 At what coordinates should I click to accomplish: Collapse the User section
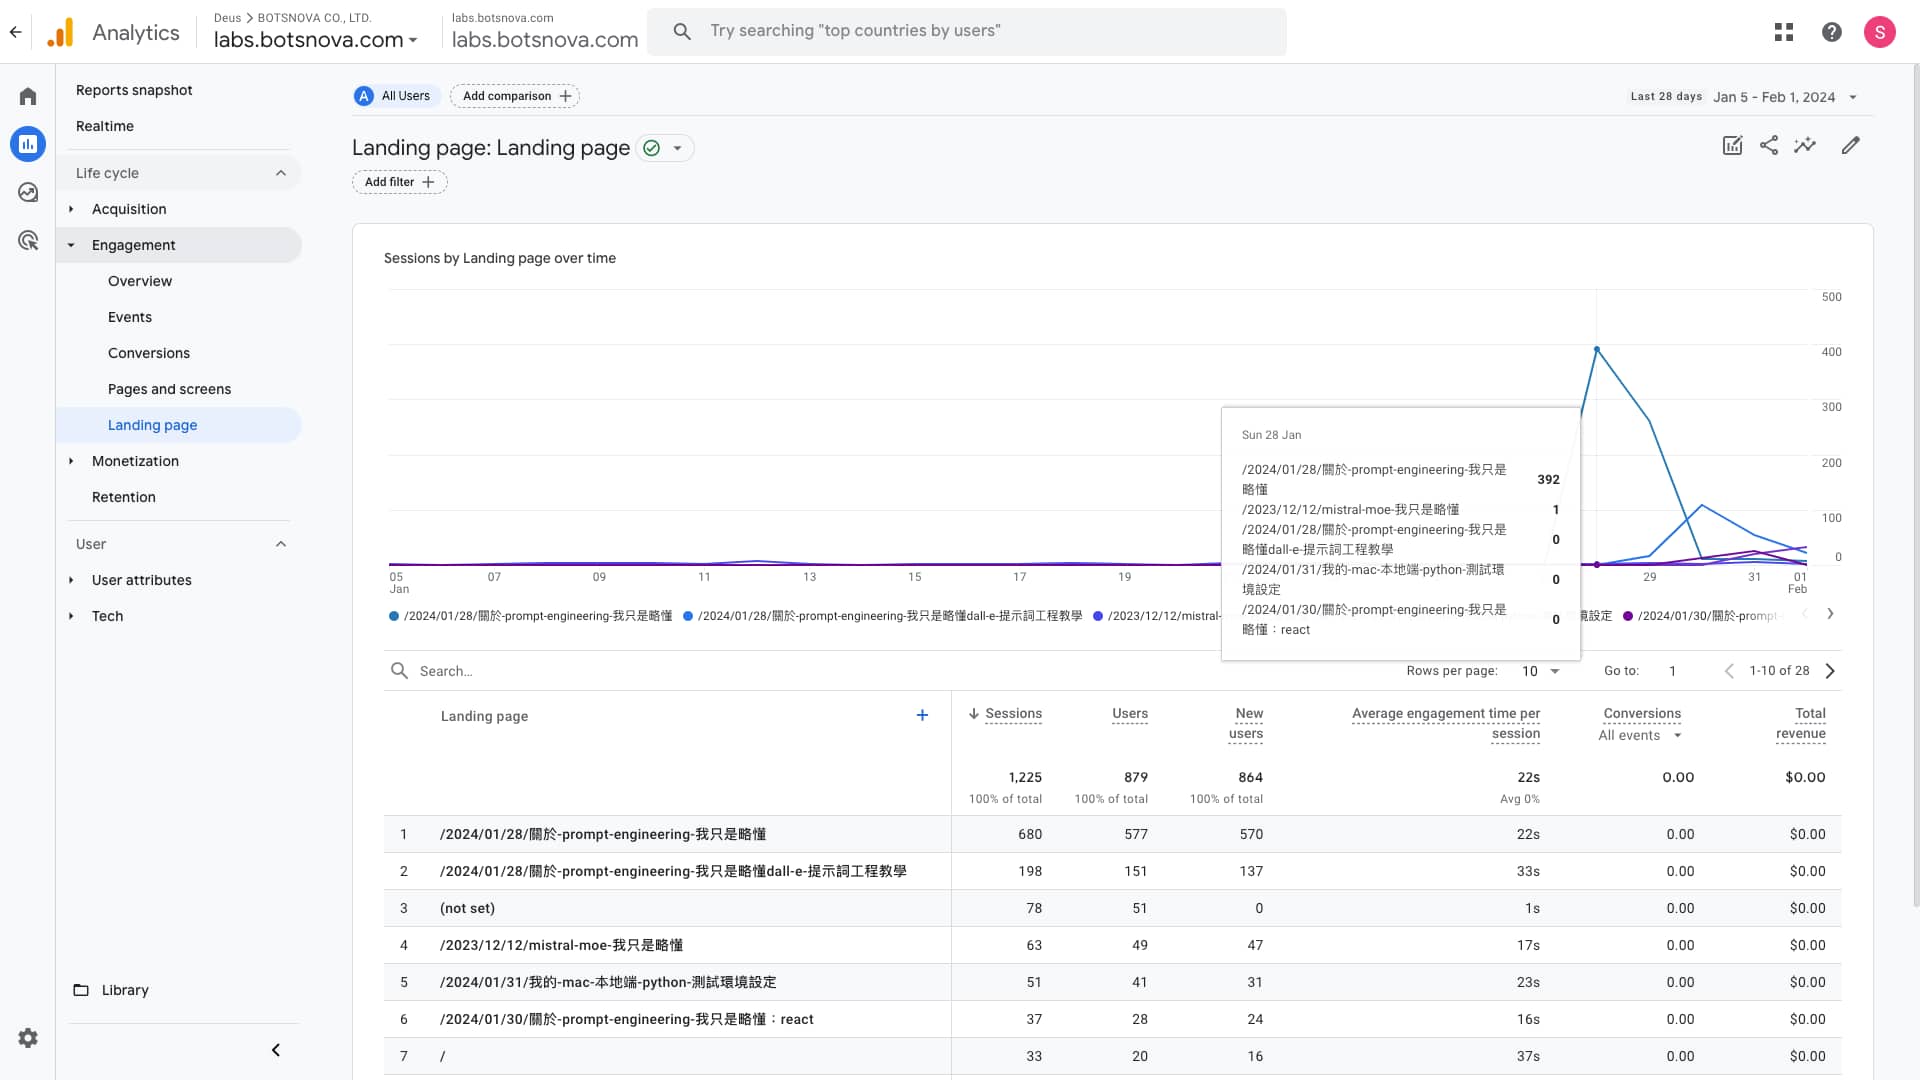click(281, 544)
